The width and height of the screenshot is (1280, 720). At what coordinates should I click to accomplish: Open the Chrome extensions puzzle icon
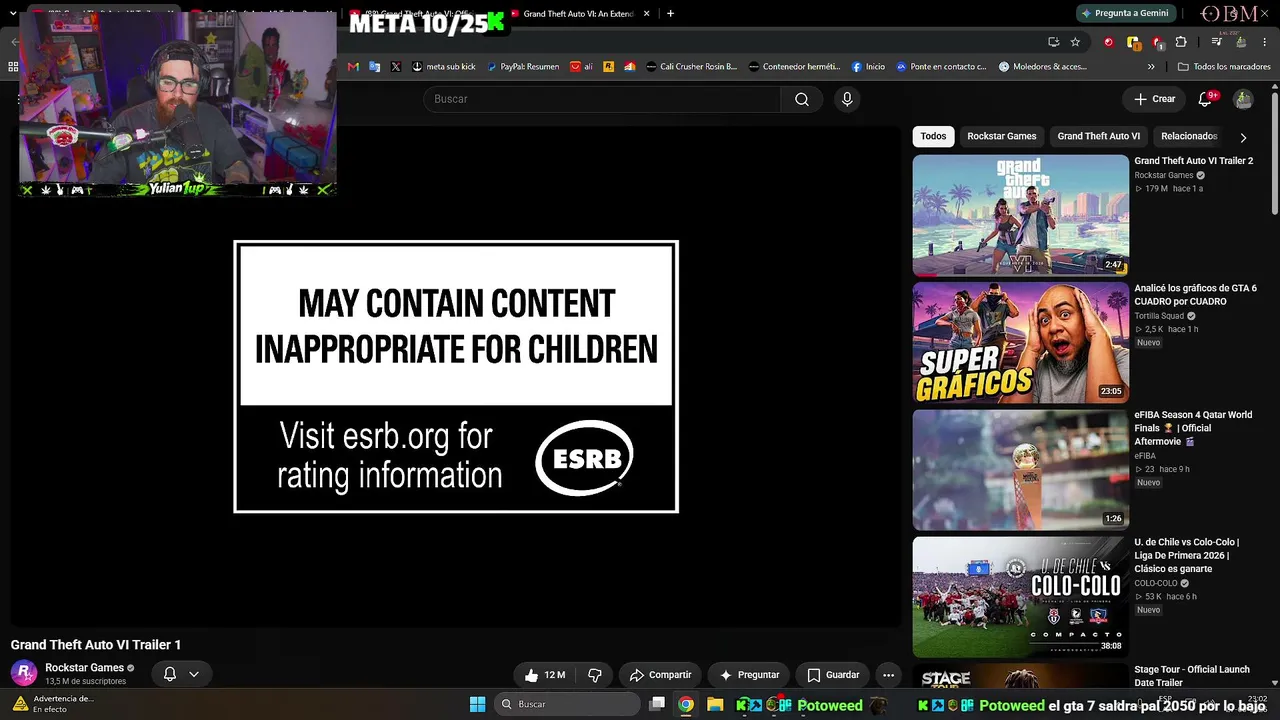pos(1181,42)
